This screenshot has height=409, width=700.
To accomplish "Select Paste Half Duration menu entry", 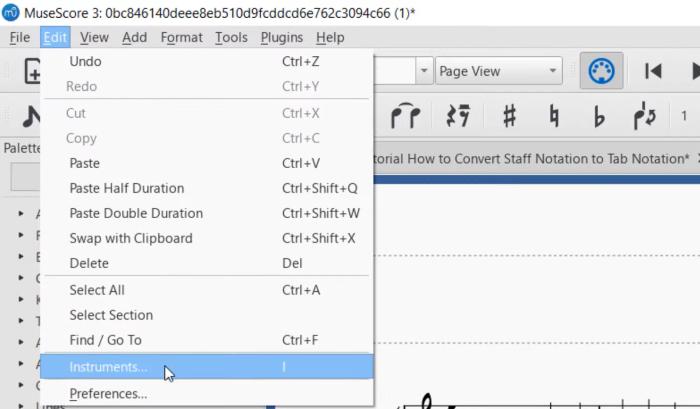I will pos(126,188).
